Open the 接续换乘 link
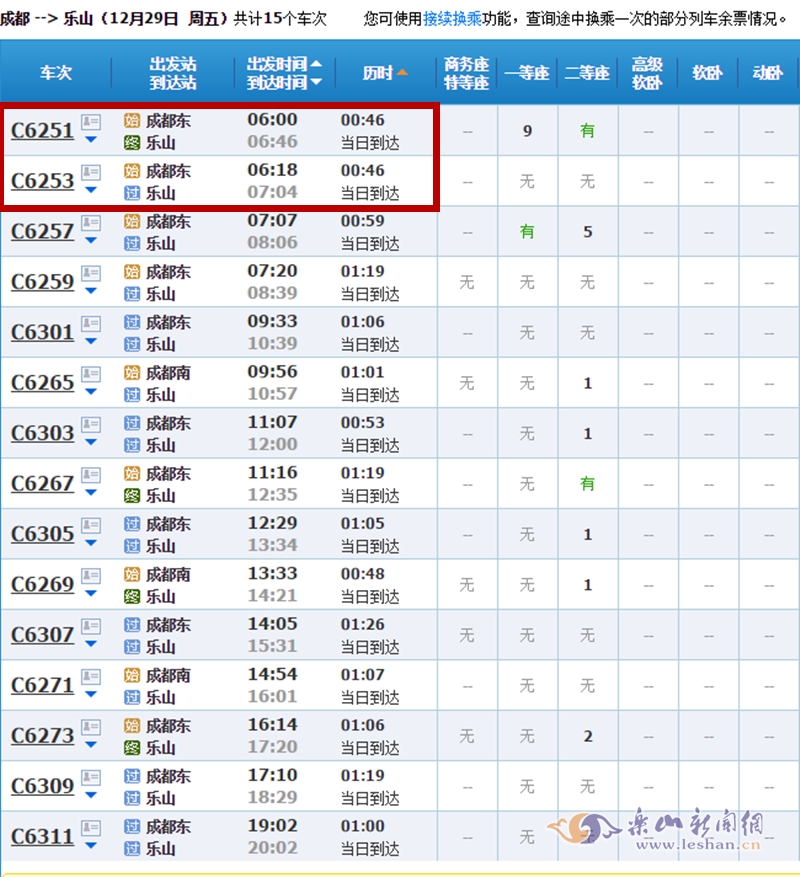Viewport: 800px width, 877px height. click(x=451, y=17)
